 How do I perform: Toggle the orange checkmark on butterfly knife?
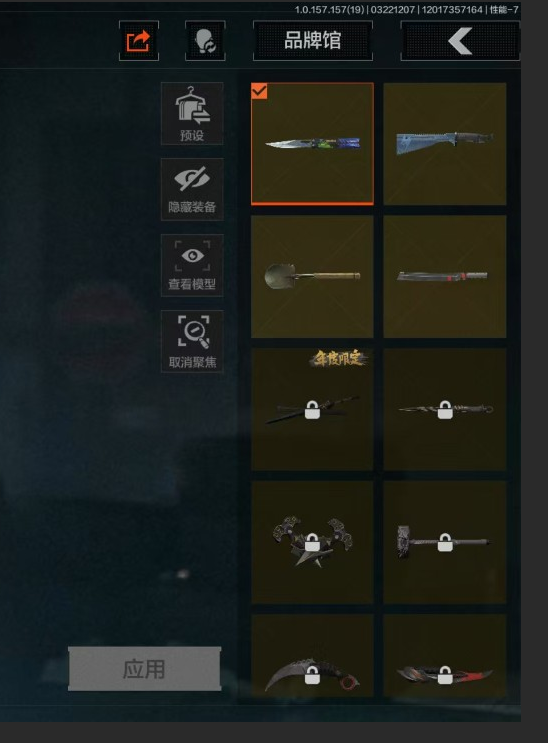point(259,91)
